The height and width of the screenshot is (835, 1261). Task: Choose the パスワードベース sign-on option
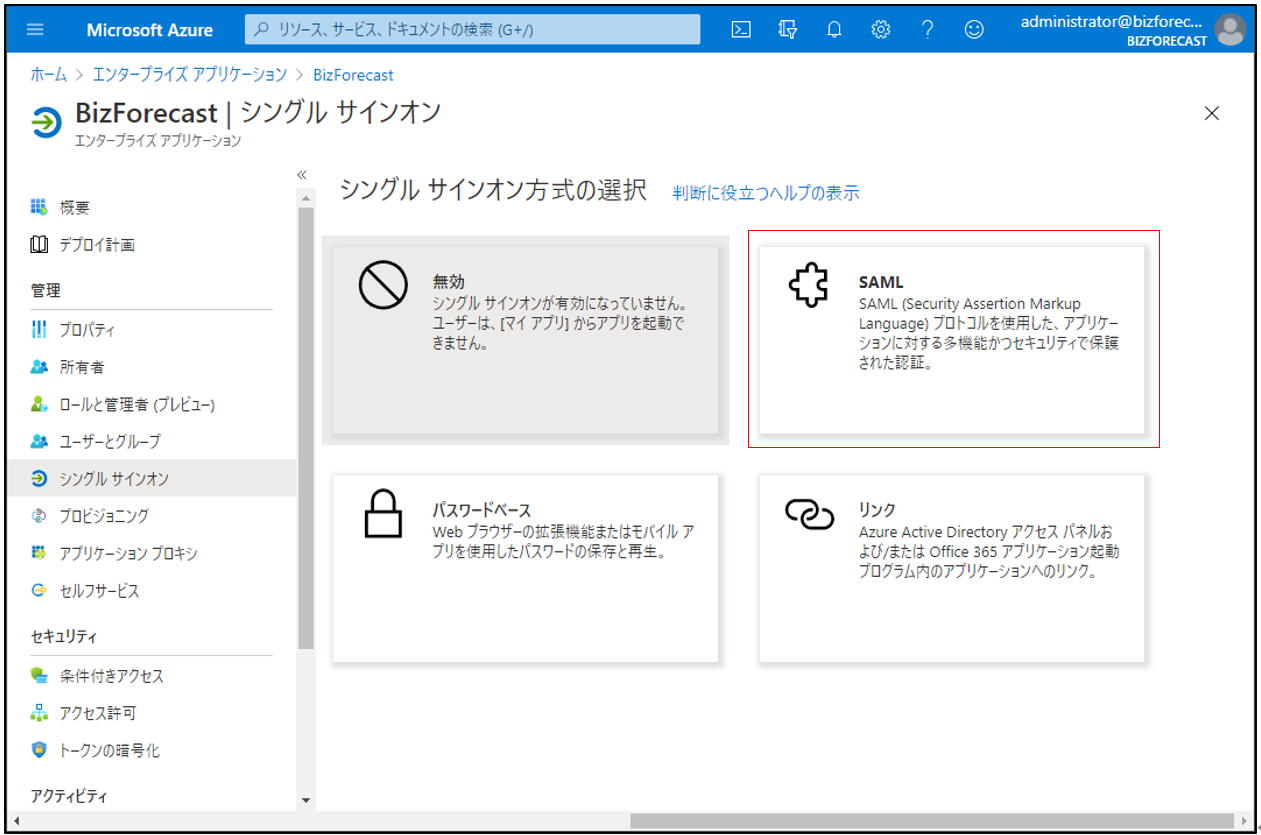(525, 568)
